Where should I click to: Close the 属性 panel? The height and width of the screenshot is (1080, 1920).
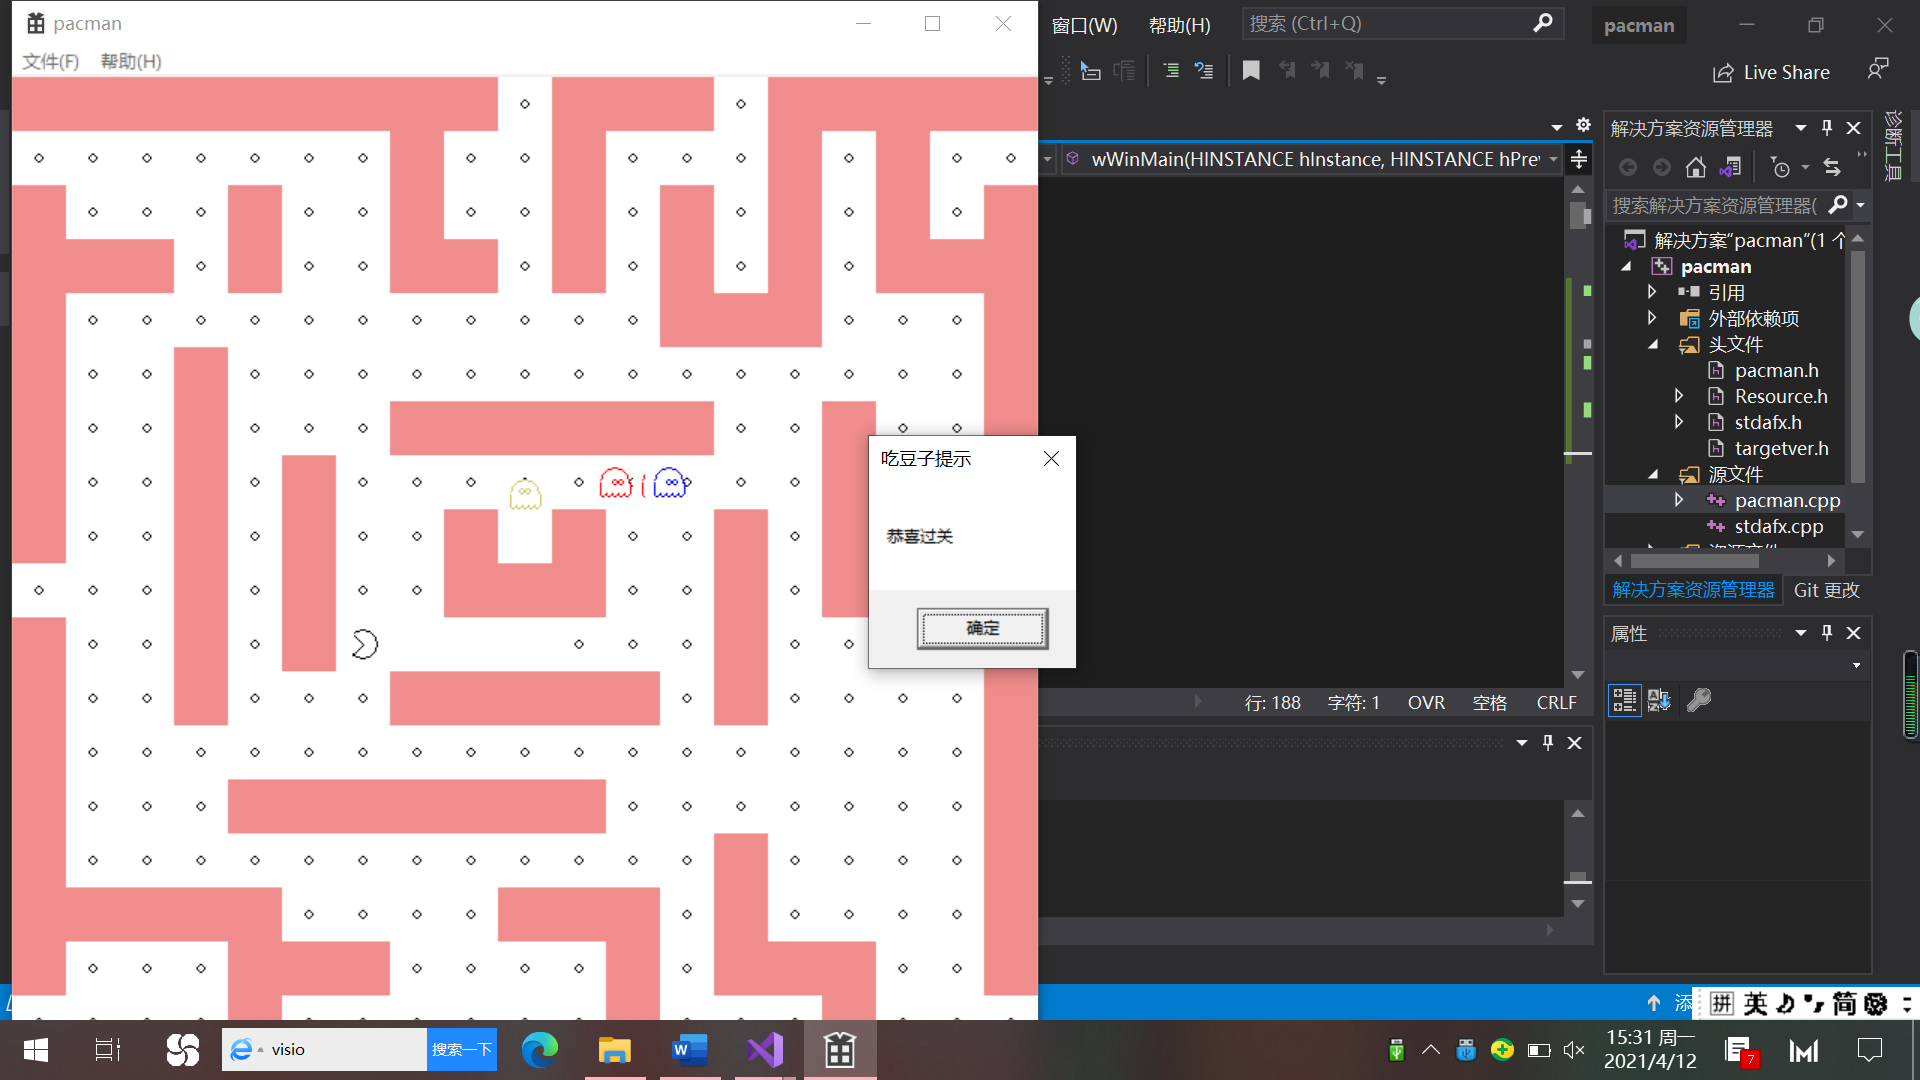[x=1854, y=633]
